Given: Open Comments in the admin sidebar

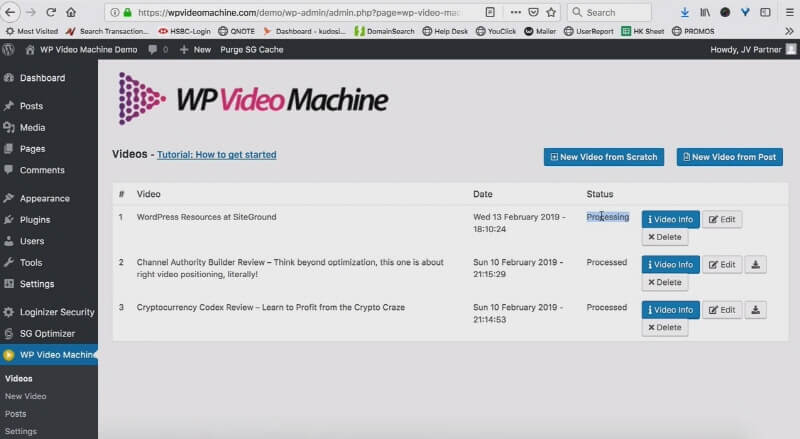Looking at the screenshot, I should pos(42,170).
